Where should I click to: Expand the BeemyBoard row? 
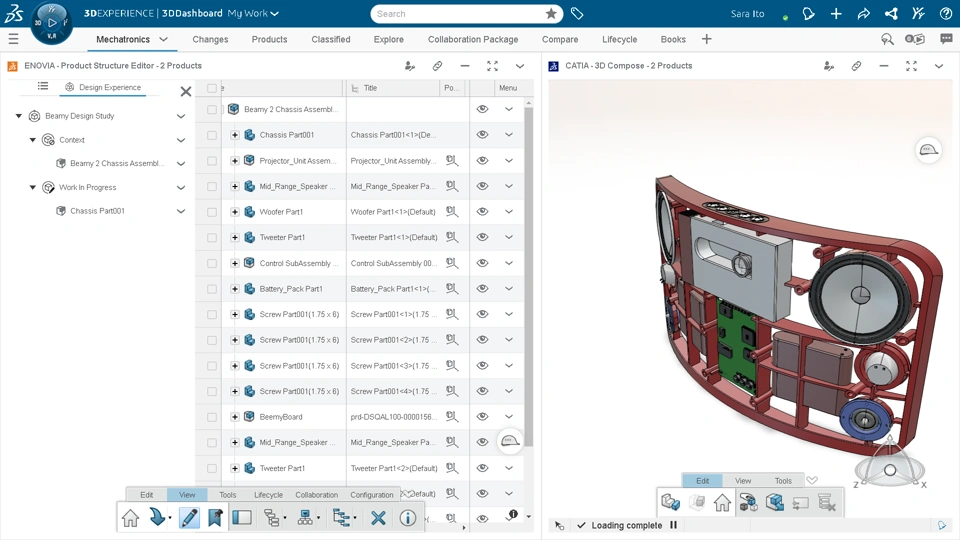[234, 416]
